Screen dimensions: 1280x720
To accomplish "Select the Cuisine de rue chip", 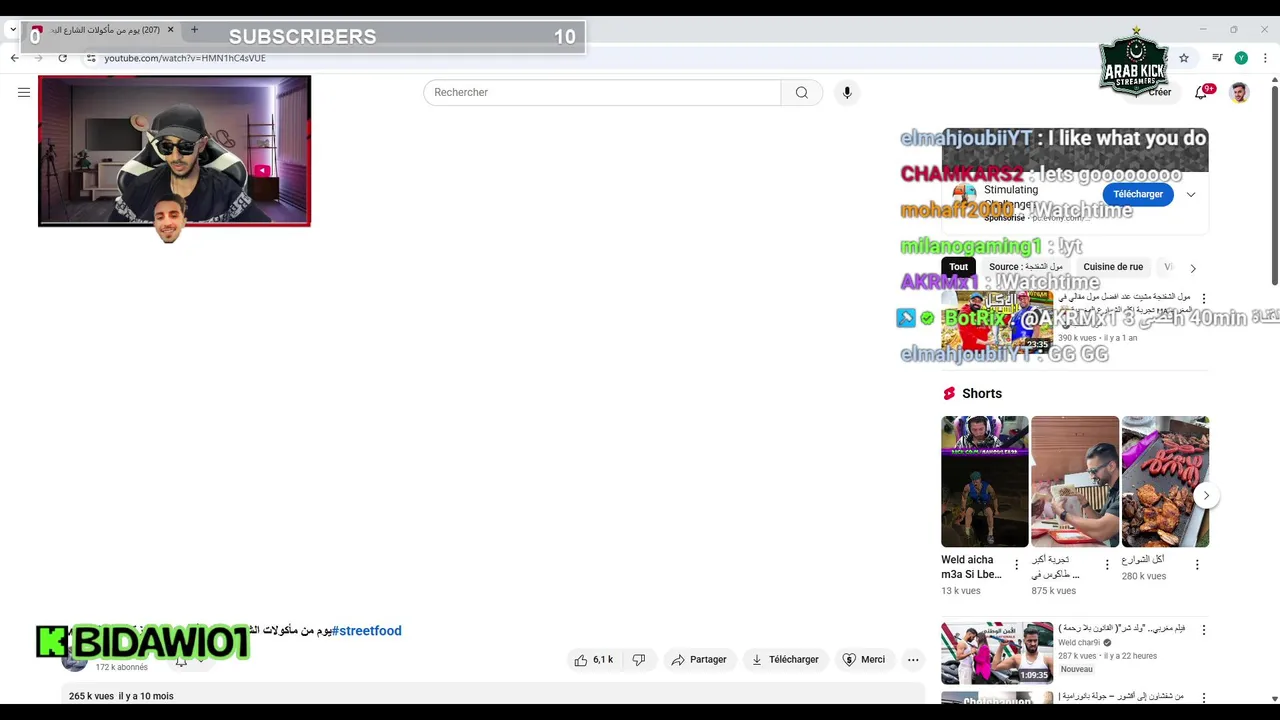I will point(1113,267).
